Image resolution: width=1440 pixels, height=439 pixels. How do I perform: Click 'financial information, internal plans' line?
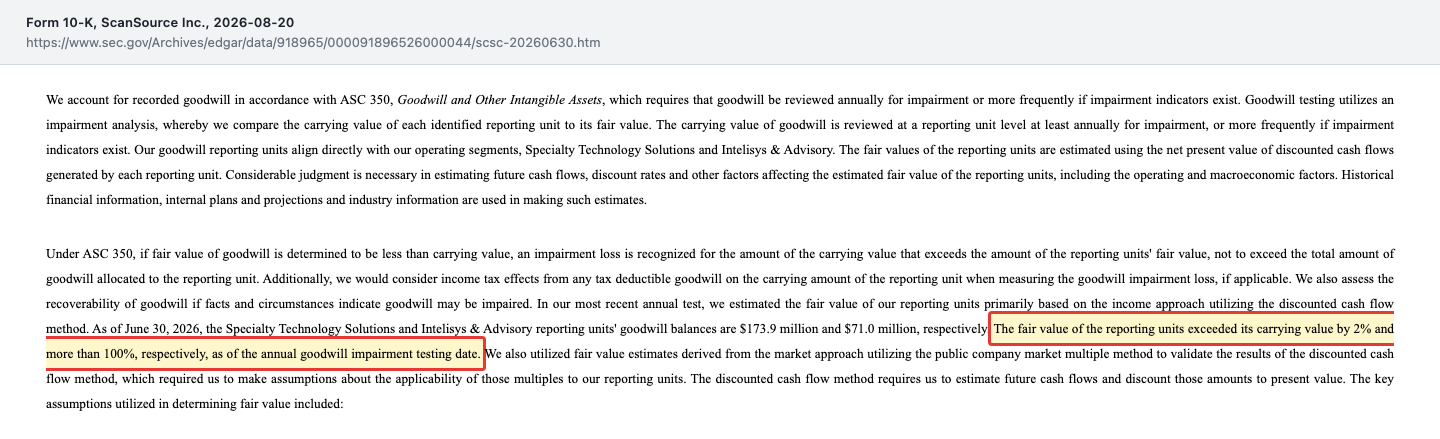pos(154,199)
